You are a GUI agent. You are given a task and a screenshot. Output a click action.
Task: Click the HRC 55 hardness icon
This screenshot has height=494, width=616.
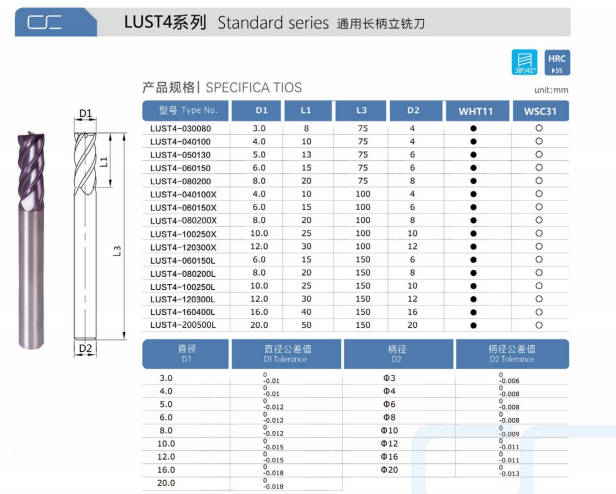(x=557, y=61)
